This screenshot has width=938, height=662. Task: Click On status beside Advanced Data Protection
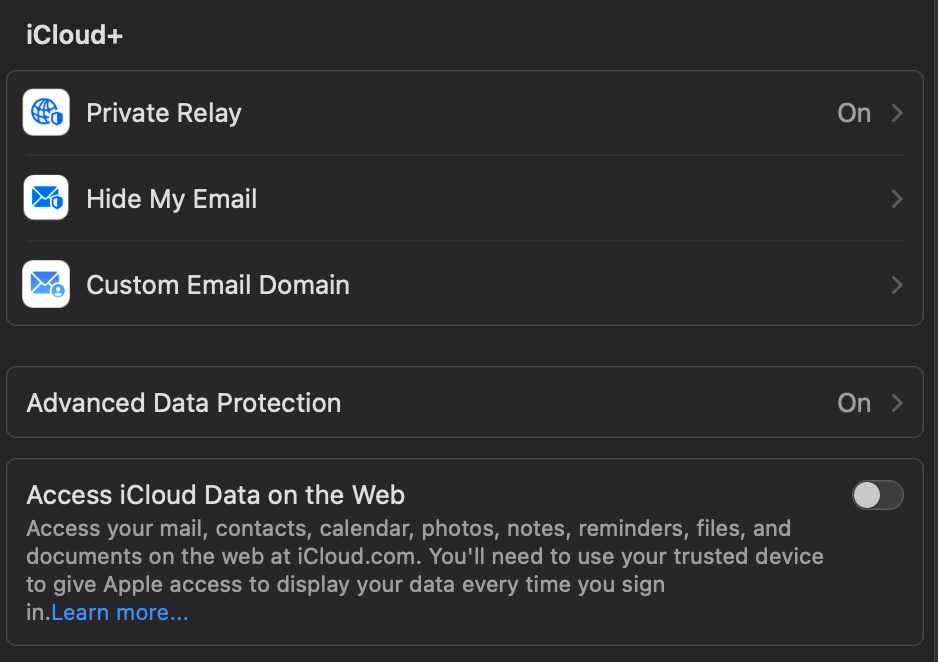(854, 403)
